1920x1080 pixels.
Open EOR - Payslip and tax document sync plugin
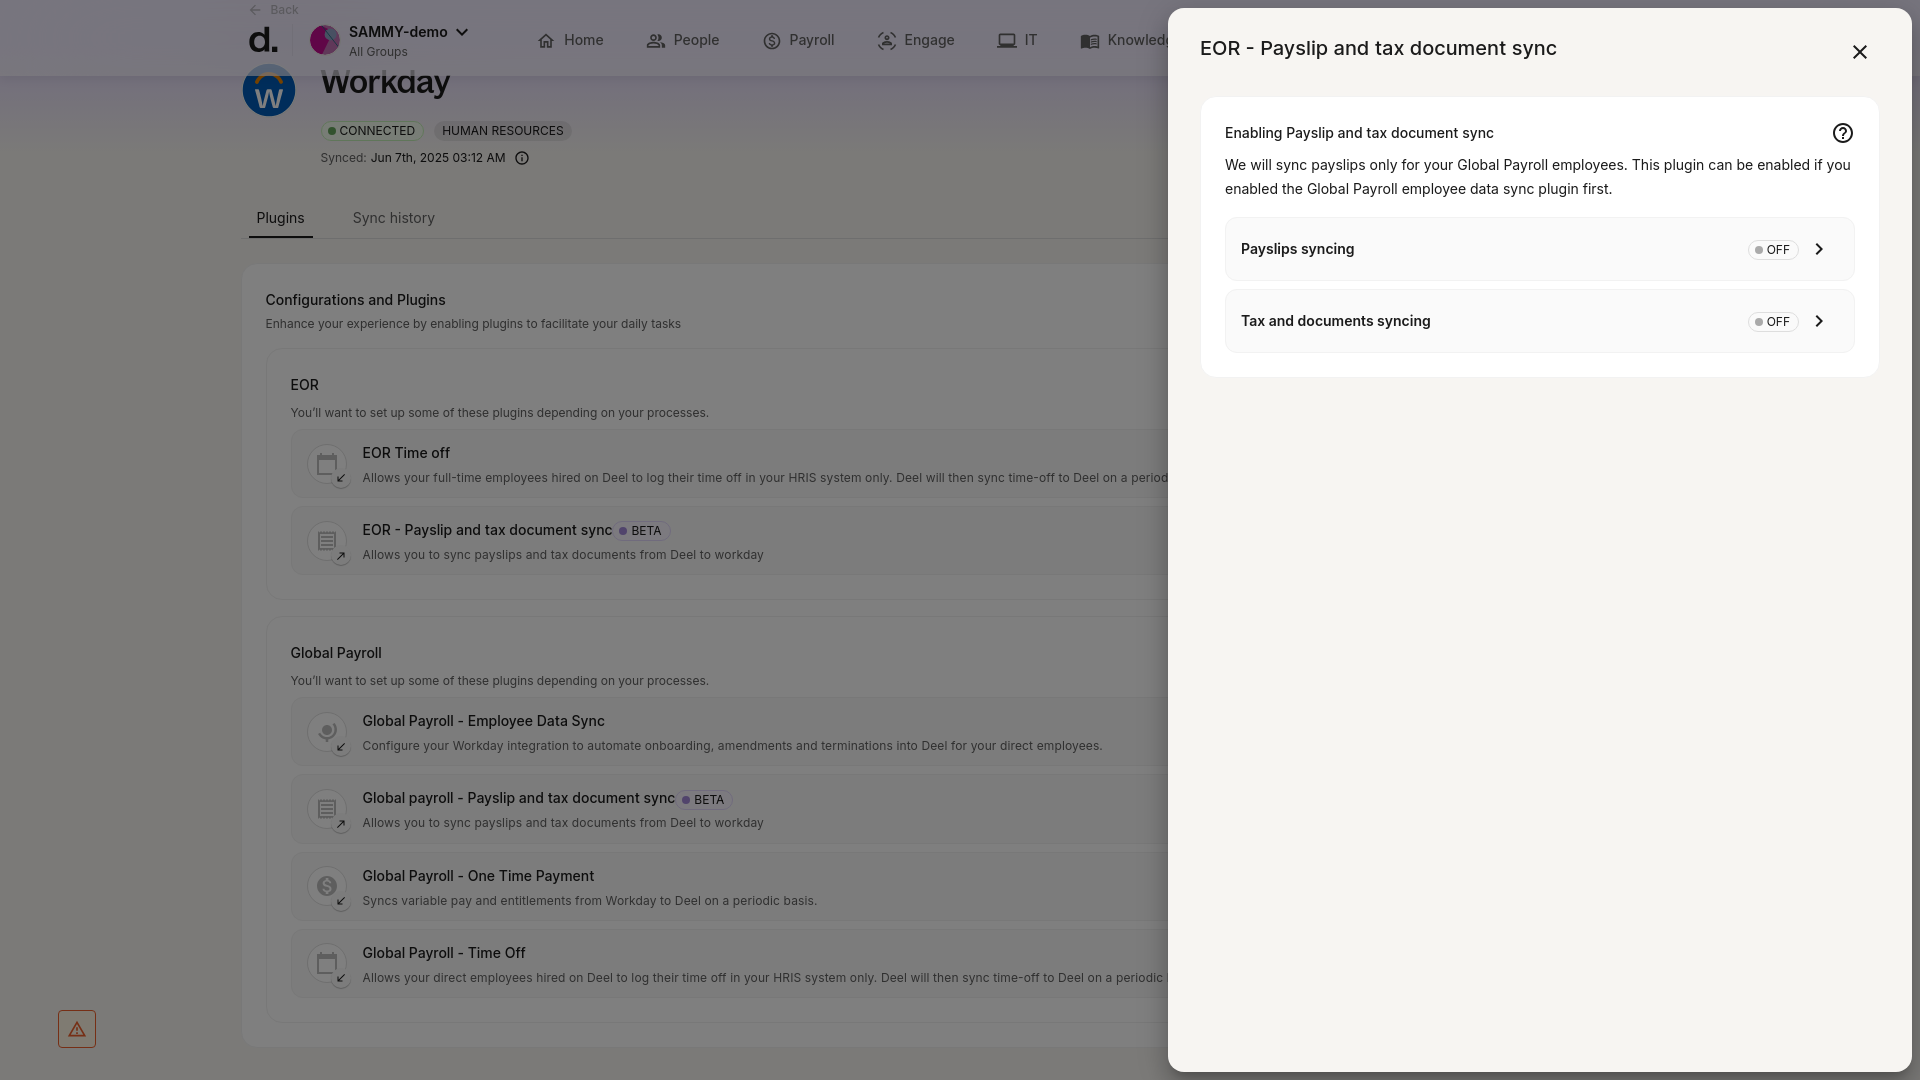pos(729,541)
